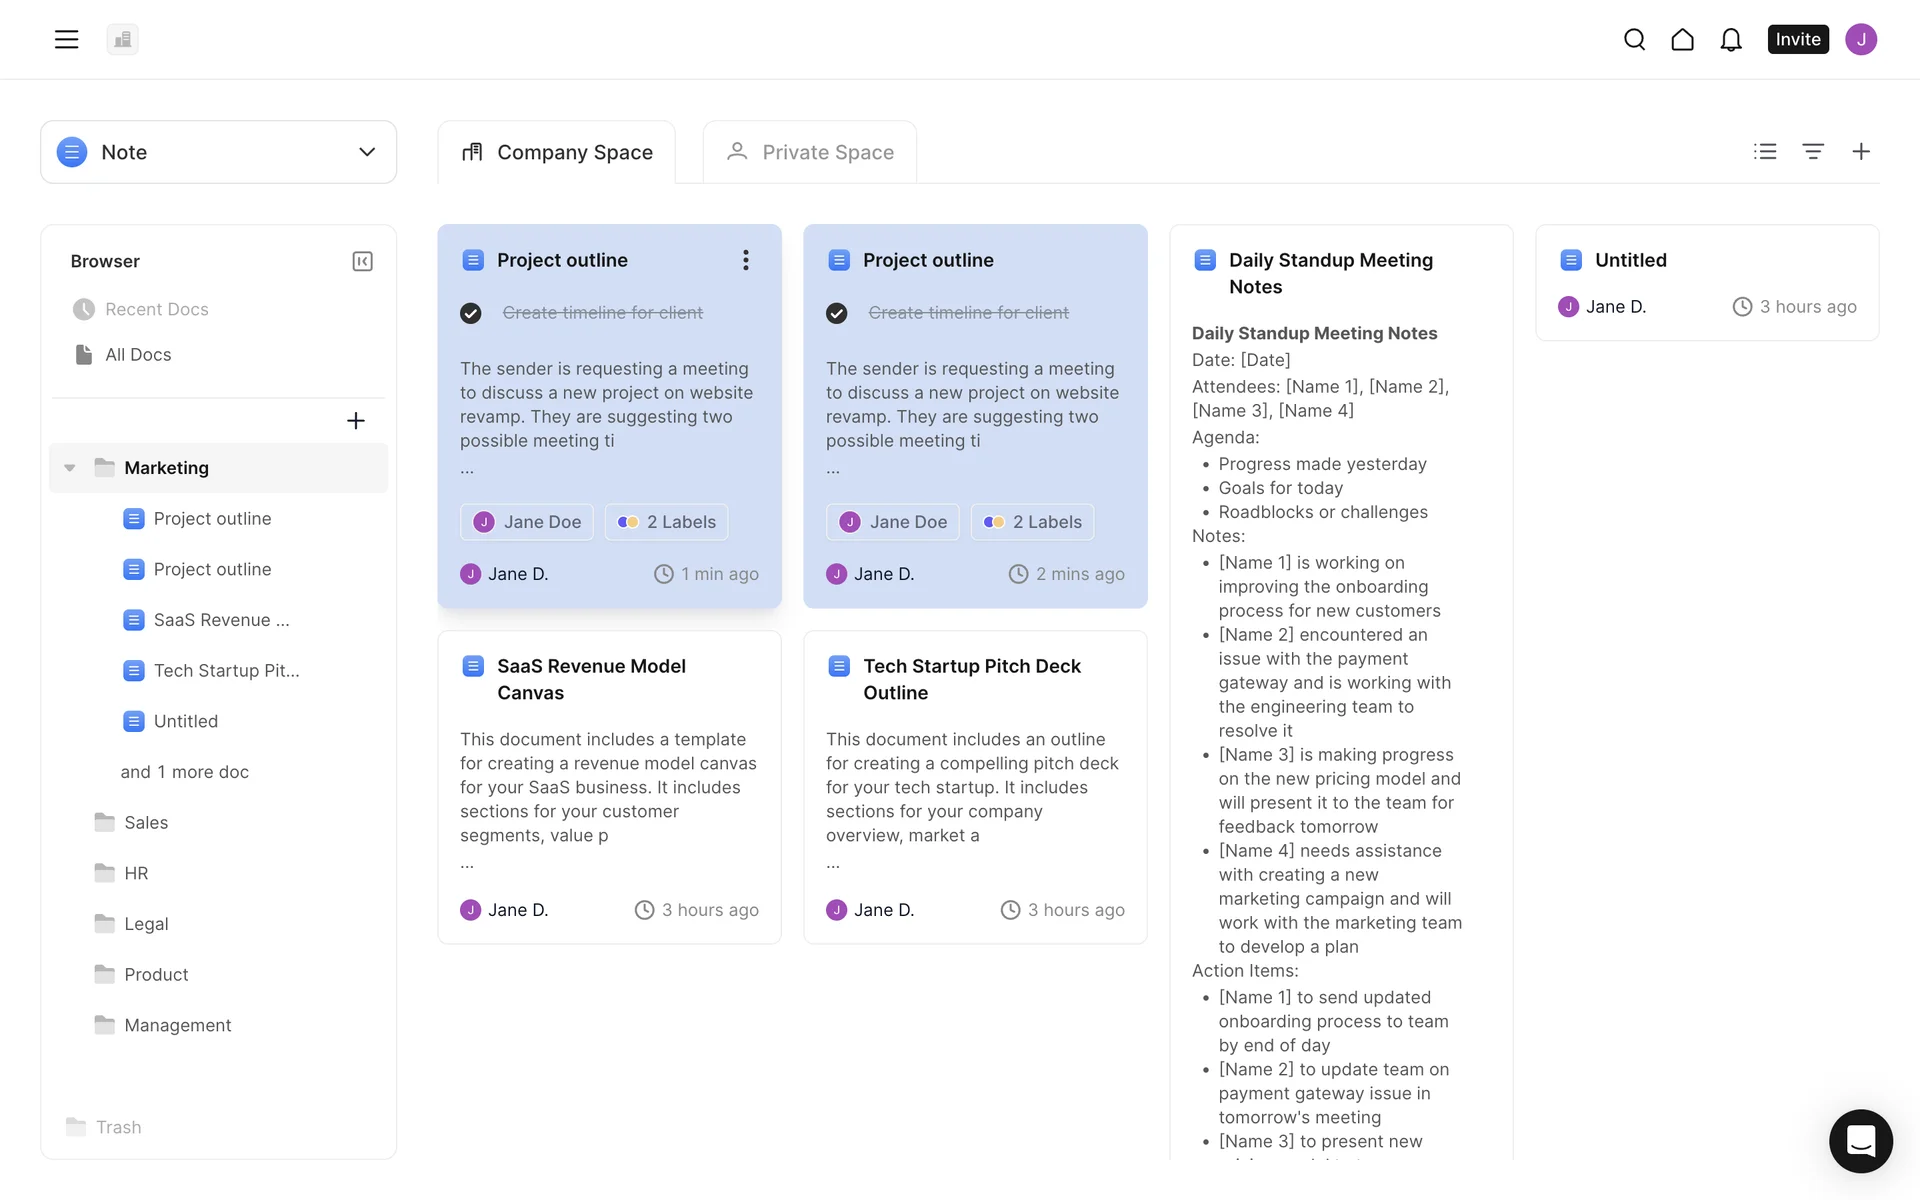
Task: Open the chat support bubble
Action: click(x=1860, y=1140)
